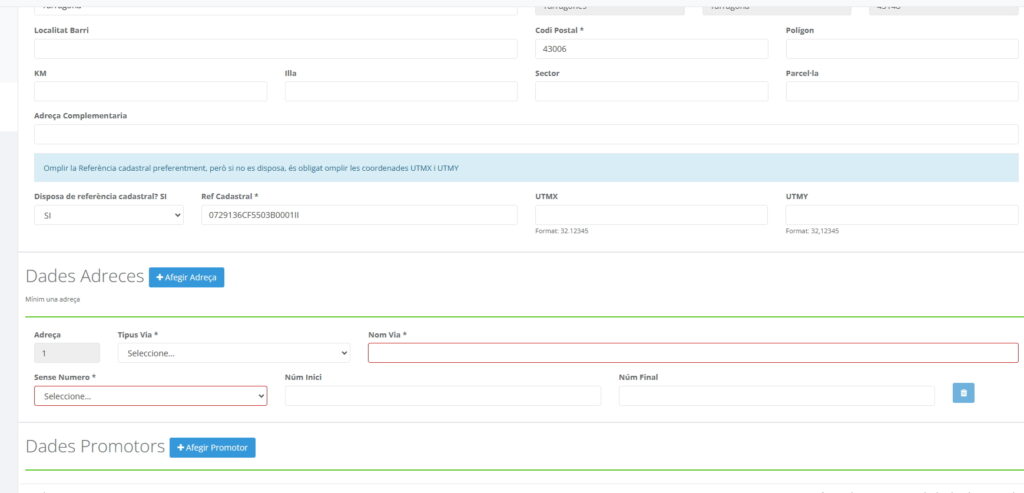Click the Afegir Promotor button
This screenshot has width=1024, height=493.
[x=212, y=448]
